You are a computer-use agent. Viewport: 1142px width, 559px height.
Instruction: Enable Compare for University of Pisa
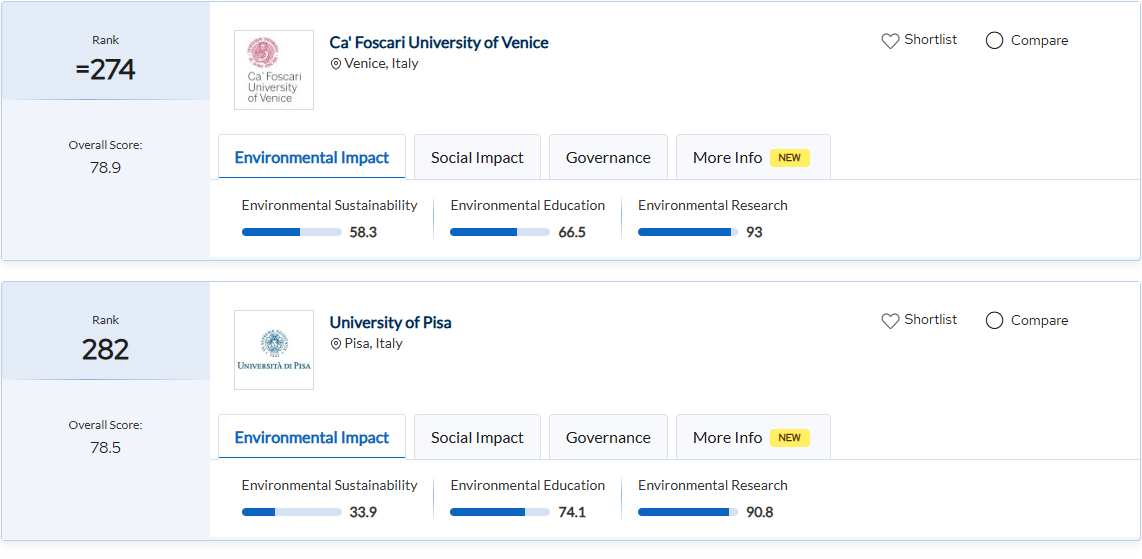click(x=994, y=321)
